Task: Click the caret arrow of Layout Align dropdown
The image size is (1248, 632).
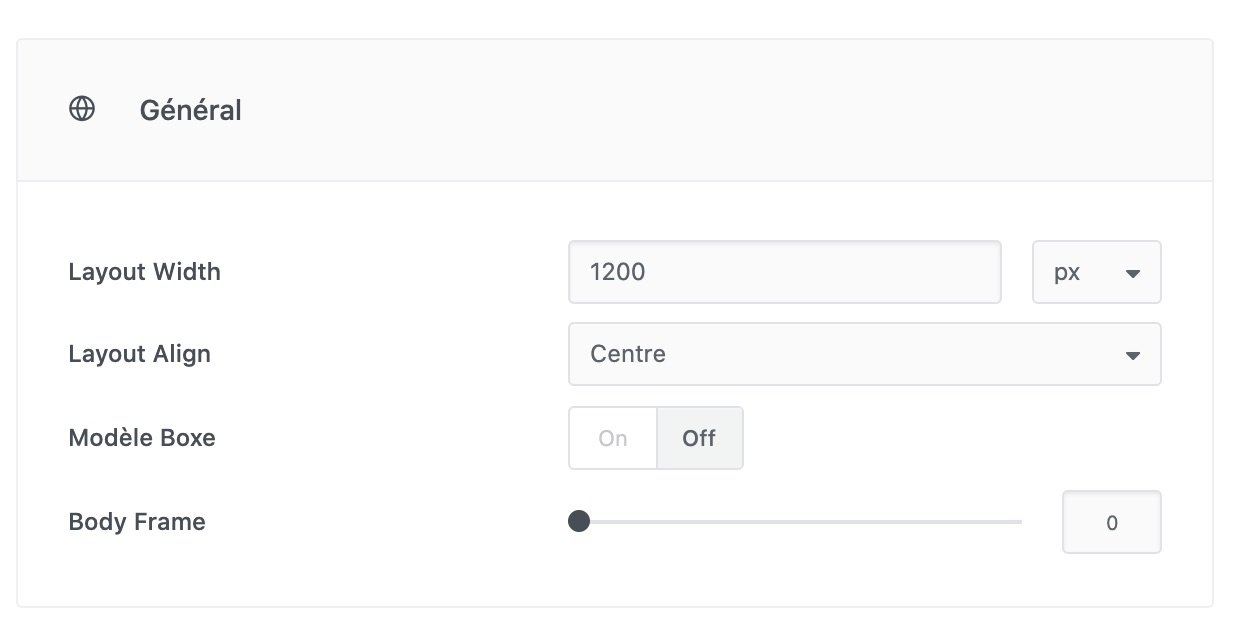Action: 1133,355
